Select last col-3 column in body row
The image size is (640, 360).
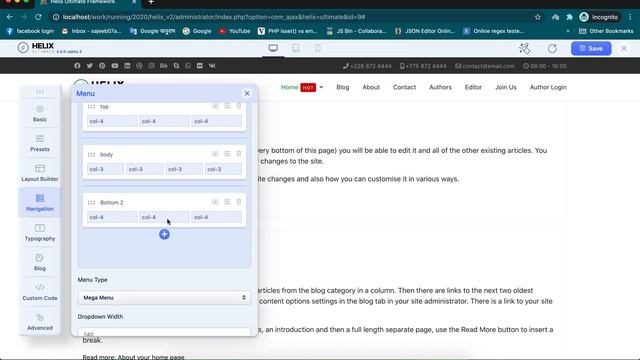[x=223, y=169]
